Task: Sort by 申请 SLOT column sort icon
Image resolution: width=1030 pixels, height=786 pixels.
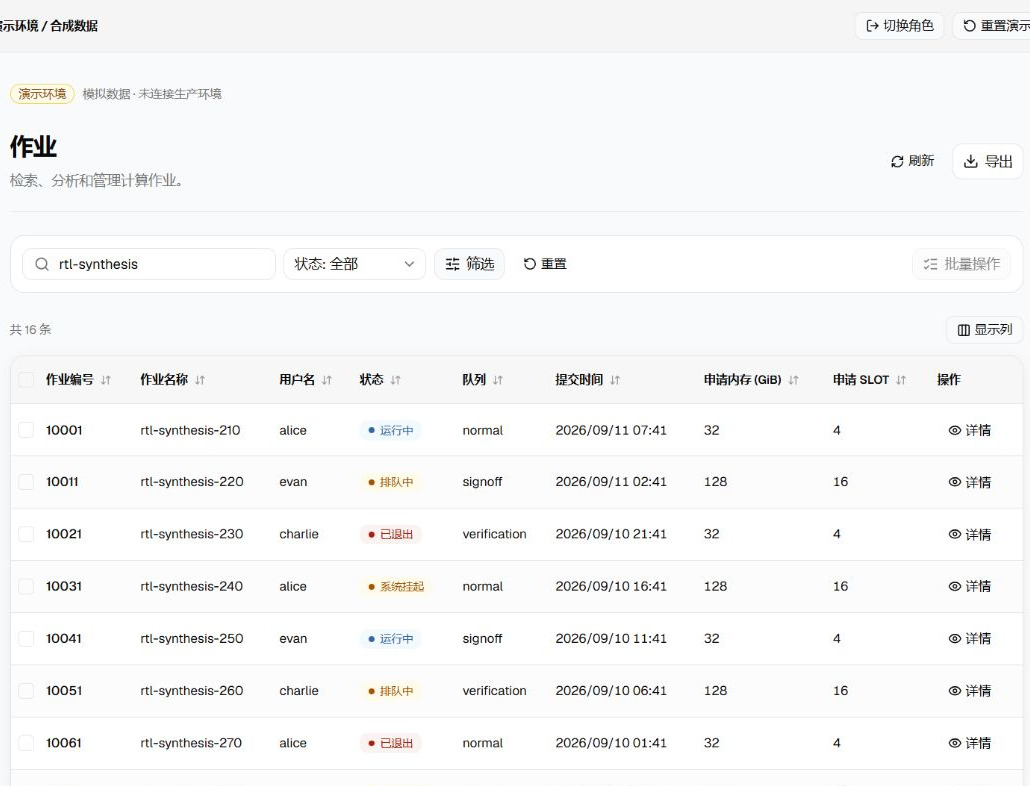Action: coord(901,380)
